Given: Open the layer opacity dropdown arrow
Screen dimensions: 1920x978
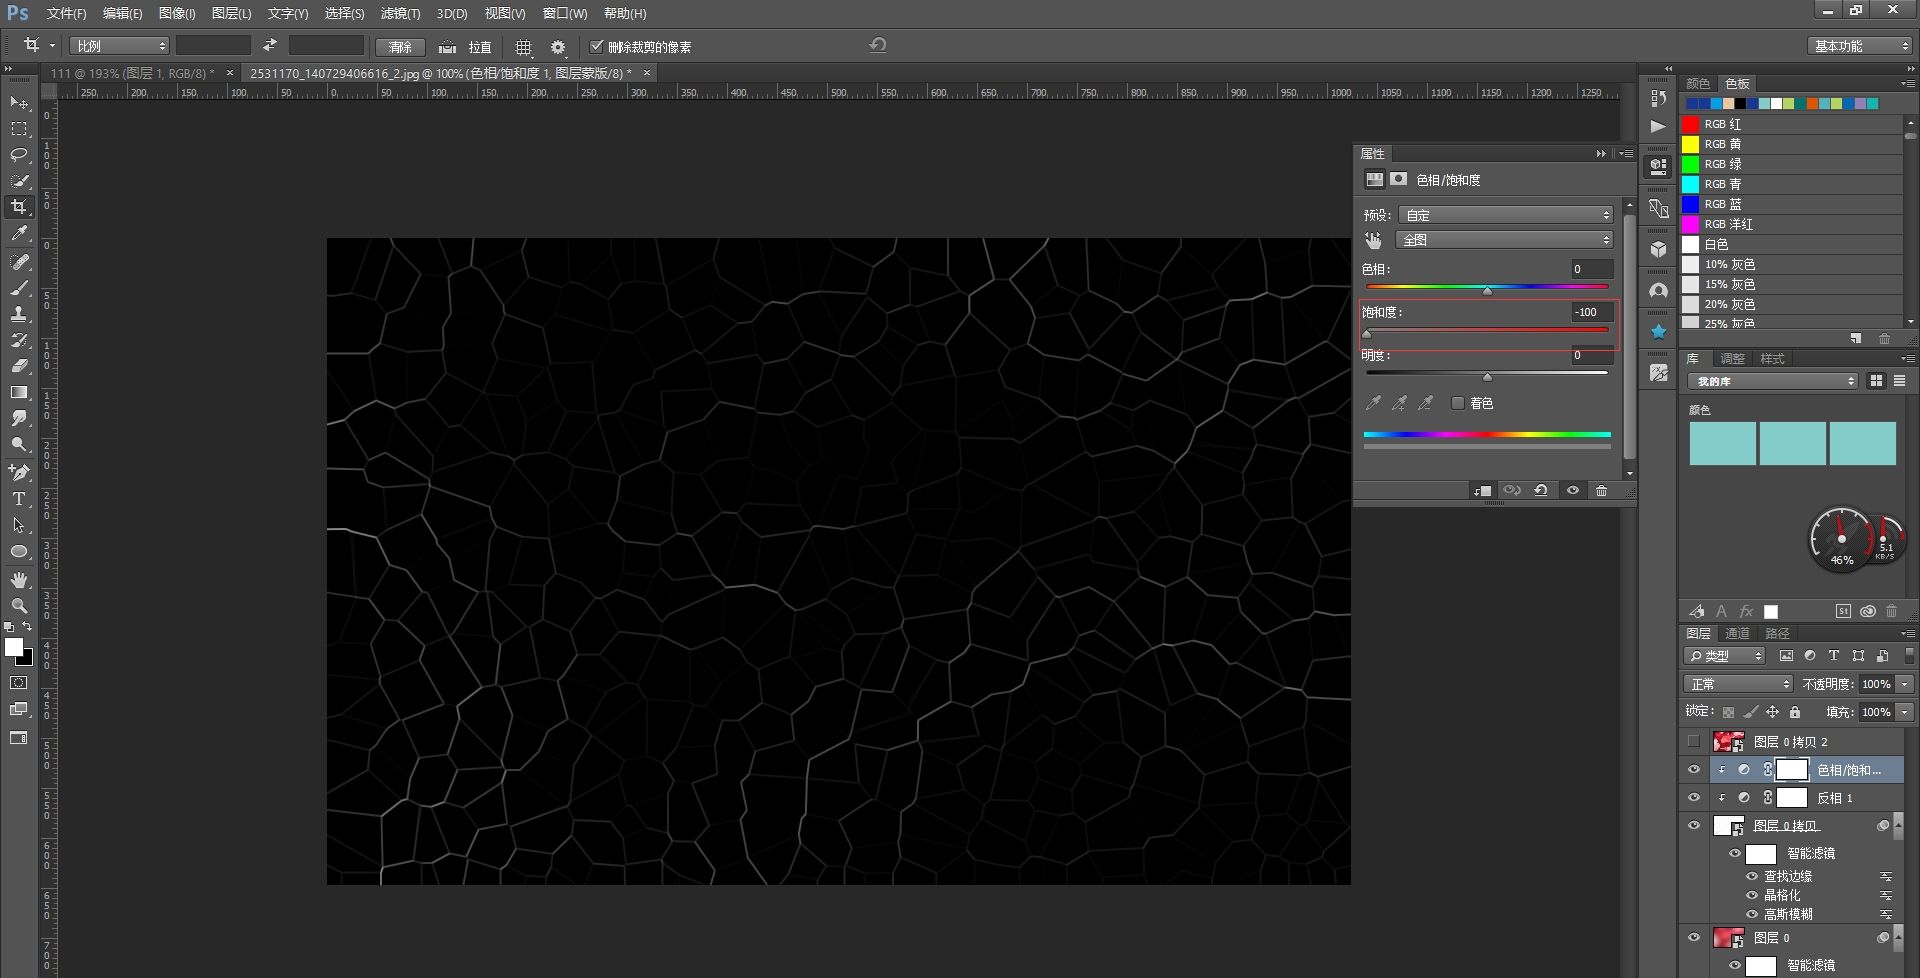Looking at the screenshot, I should (1904, 684).
